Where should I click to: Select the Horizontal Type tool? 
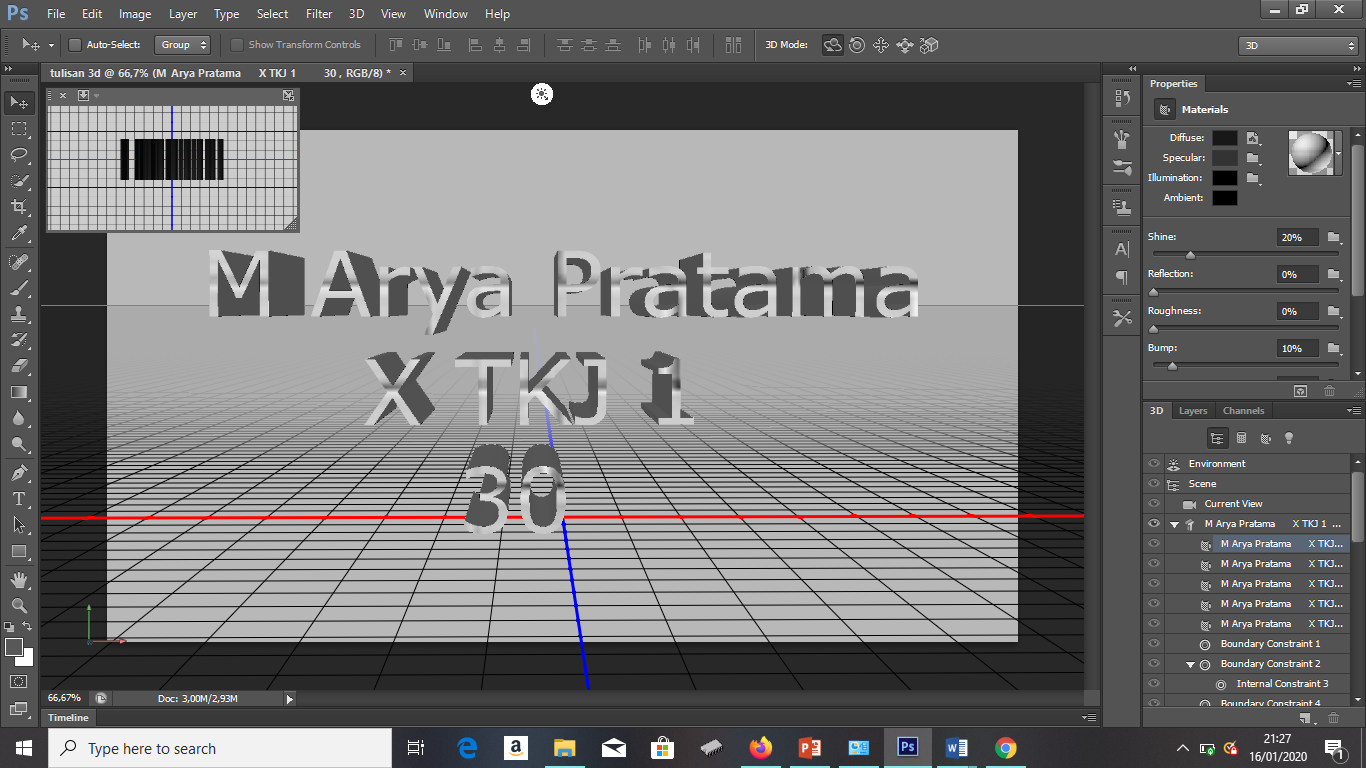tap(18, 498)
